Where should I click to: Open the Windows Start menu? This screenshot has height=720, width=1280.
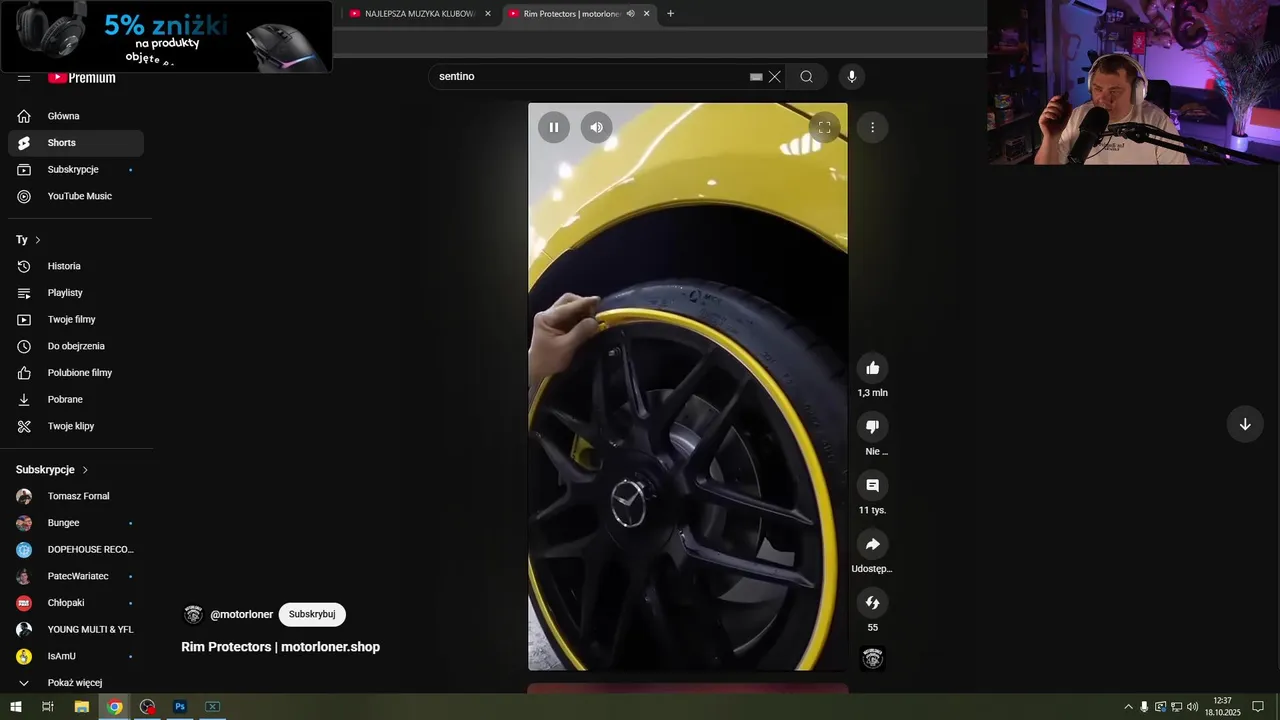pyautogui.click(x=15, y=707)
